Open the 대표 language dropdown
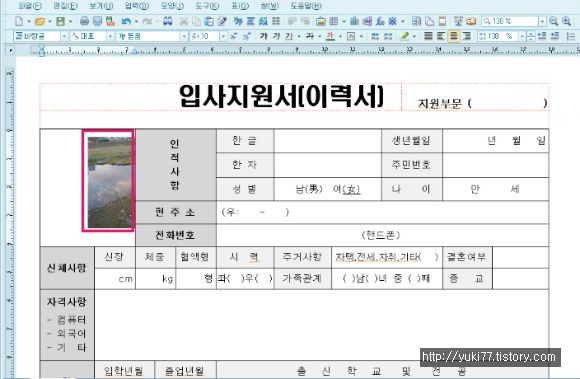580x379 pixels. pyautogui.click(x=110, y=36)
